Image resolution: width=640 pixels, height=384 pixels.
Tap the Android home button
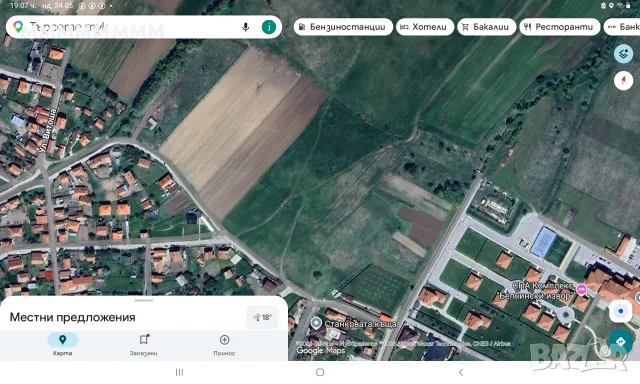click(x=320, y=372)
